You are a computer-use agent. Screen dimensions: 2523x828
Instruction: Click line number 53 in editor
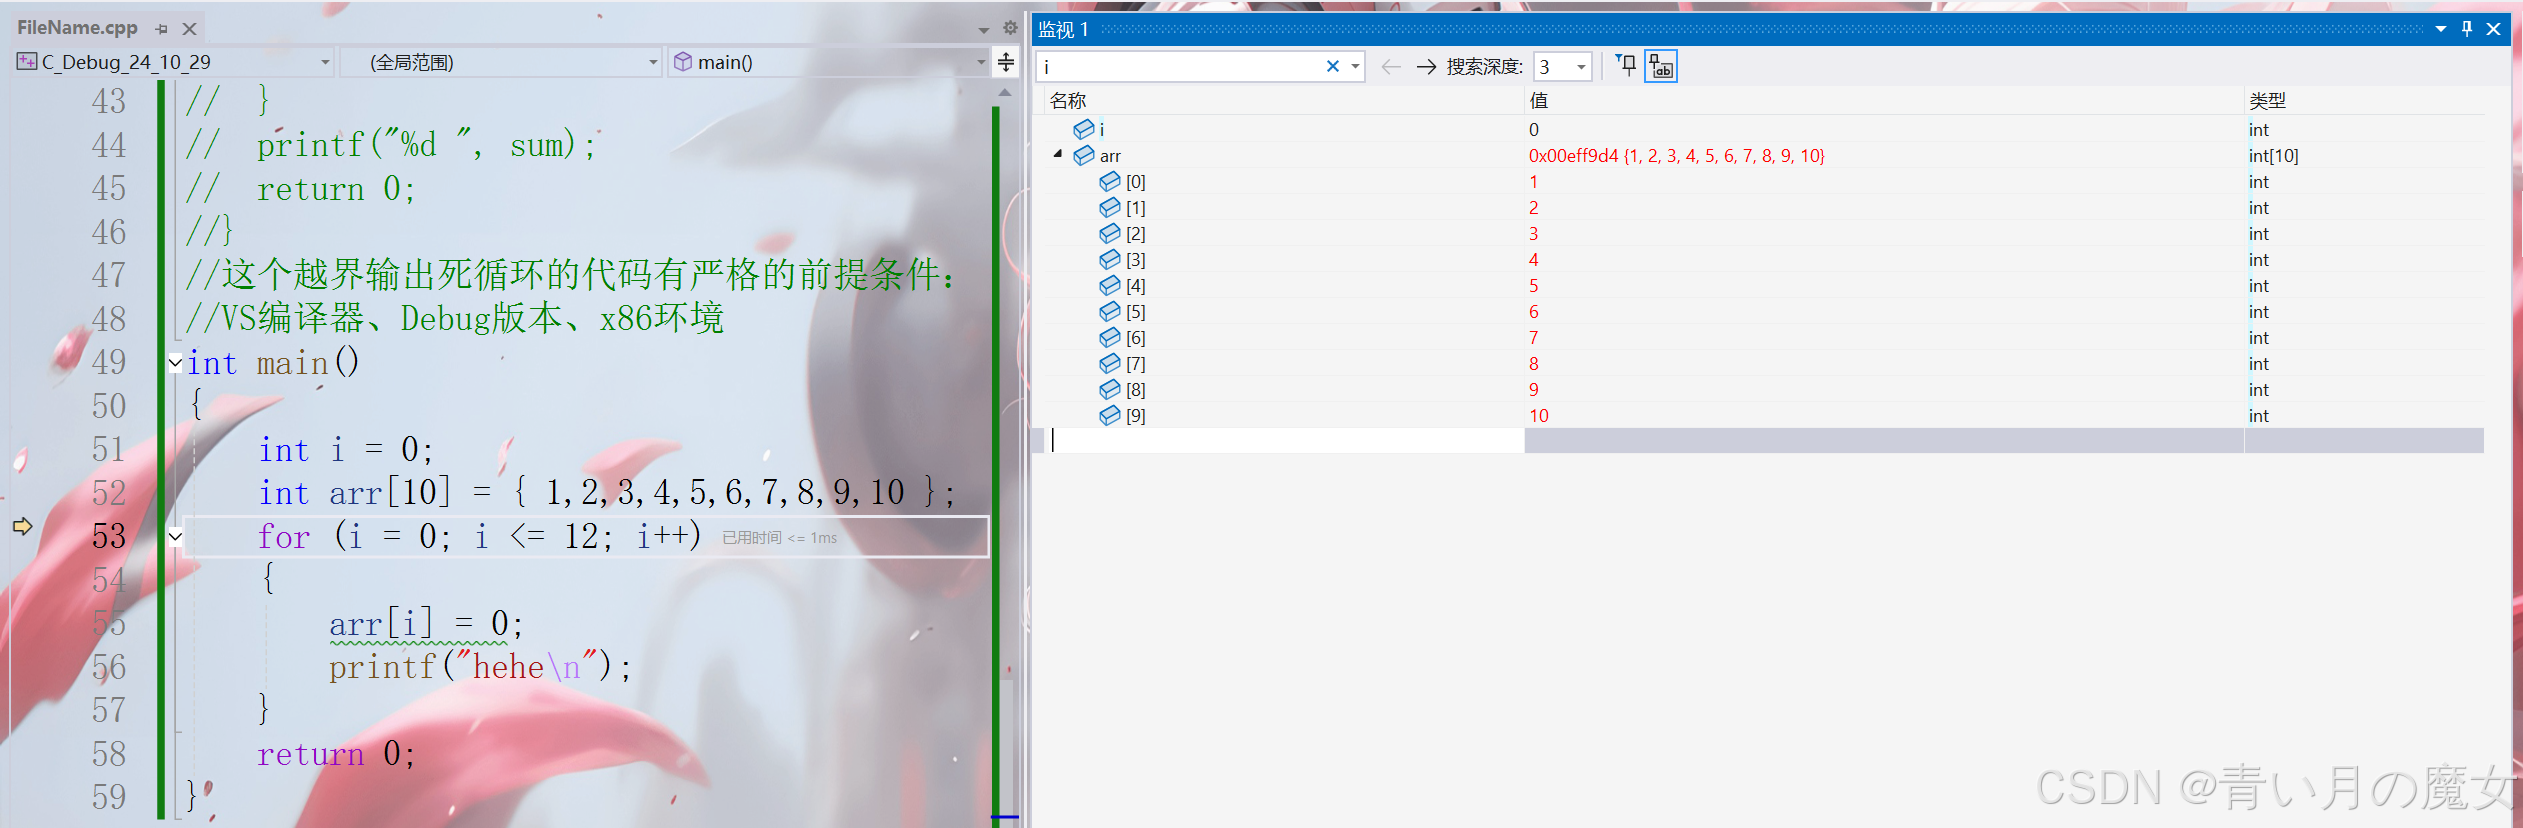pos(109,537)
